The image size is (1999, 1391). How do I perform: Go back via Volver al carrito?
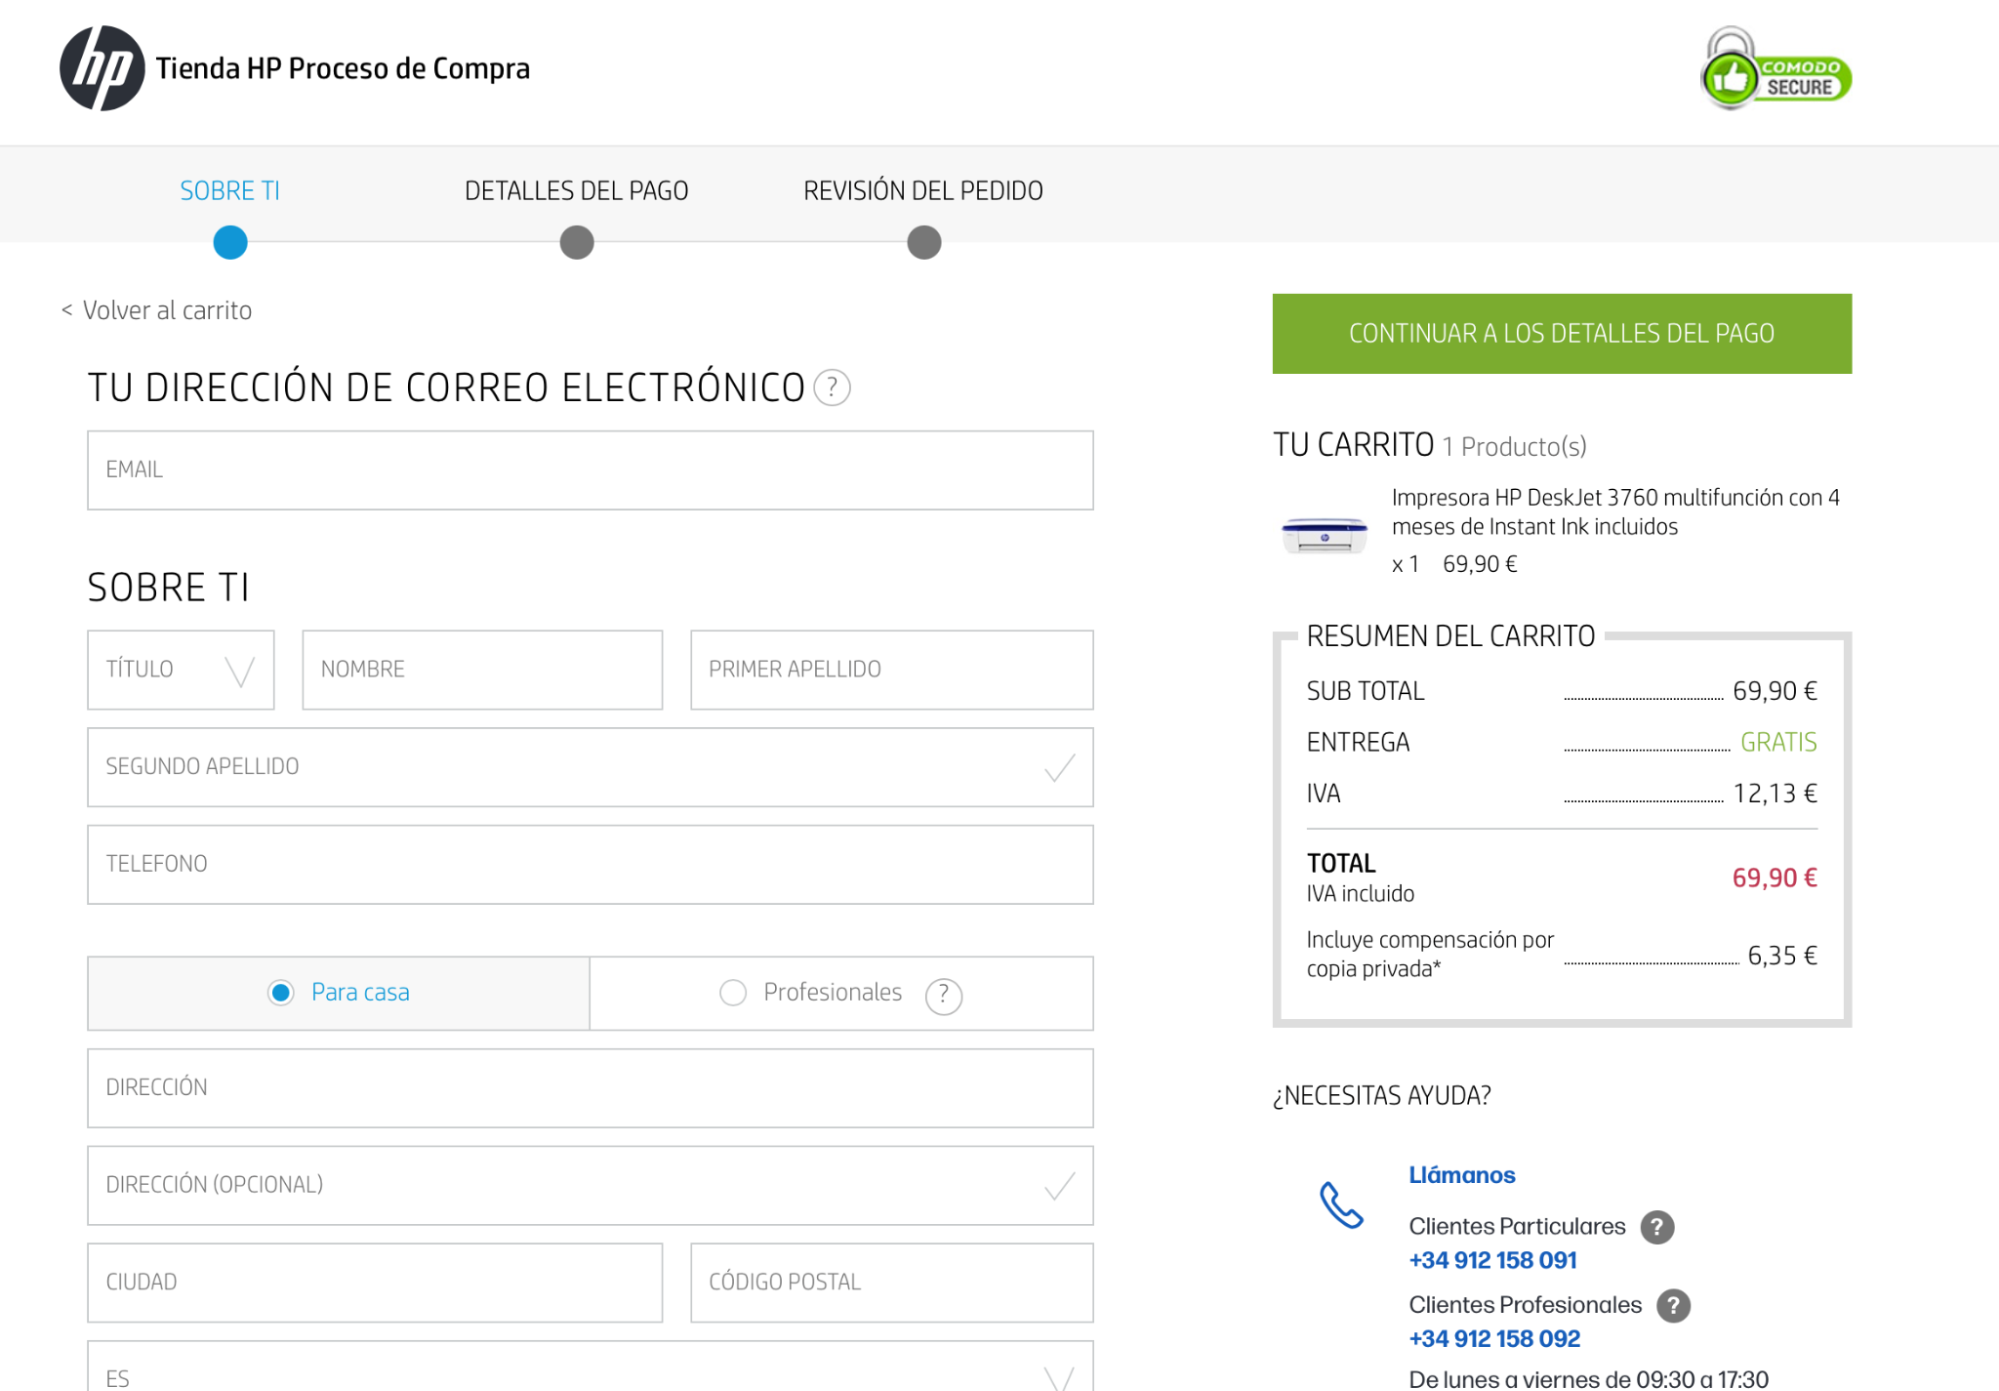point(157,310)
